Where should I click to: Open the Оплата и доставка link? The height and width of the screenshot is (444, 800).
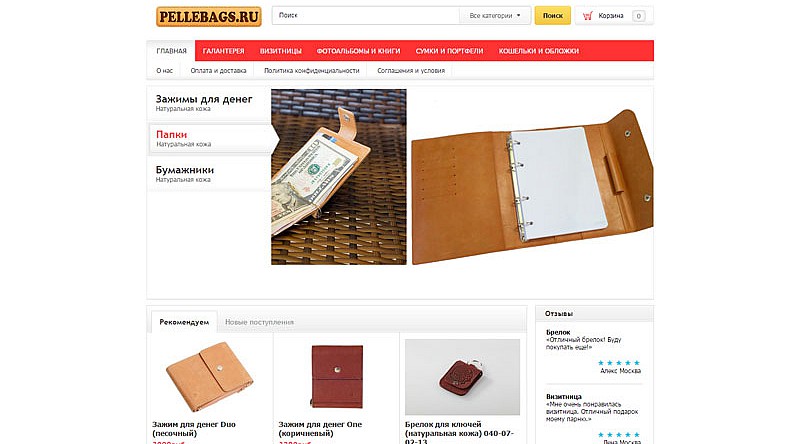pyautogui.click(x=218, y=71)
